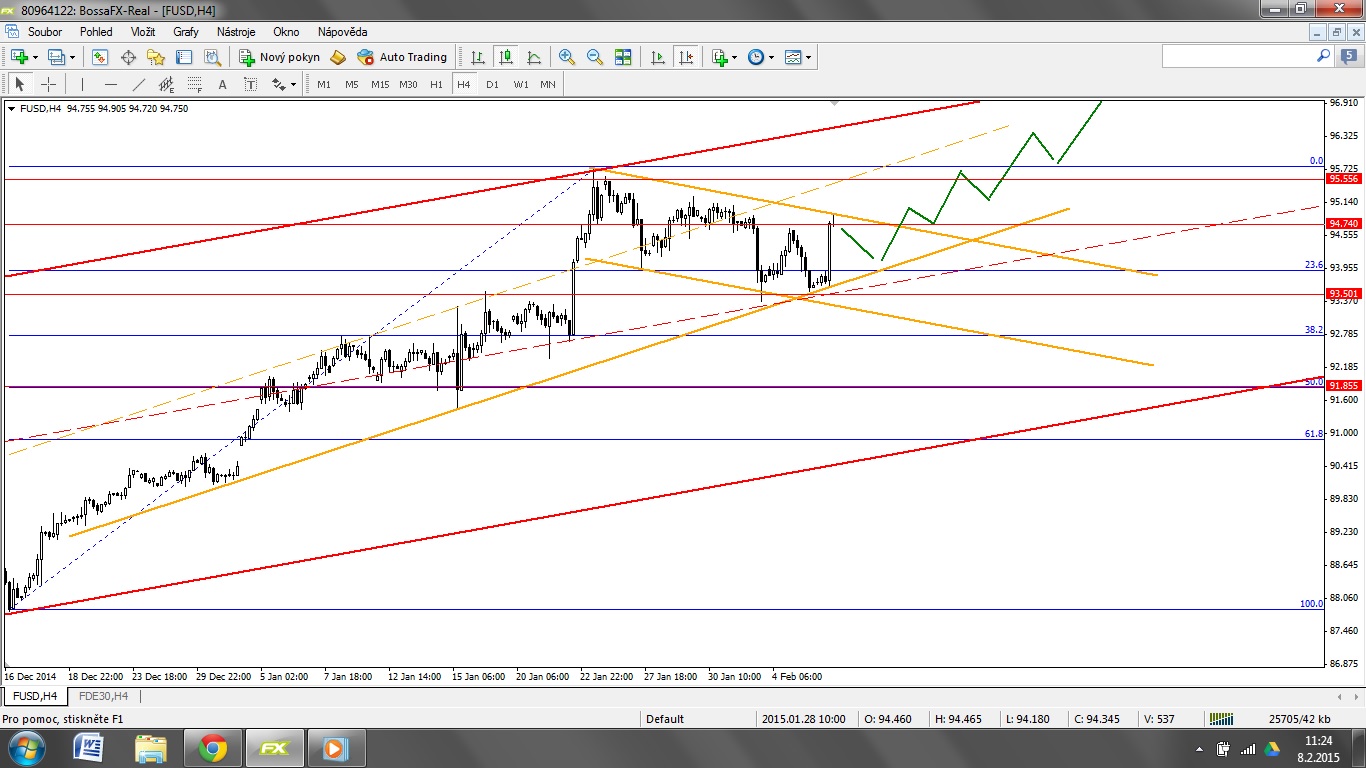The image size is (1366, 768).
Task: Click the connection status 25705/42 kb
Action: (1299, 719)
